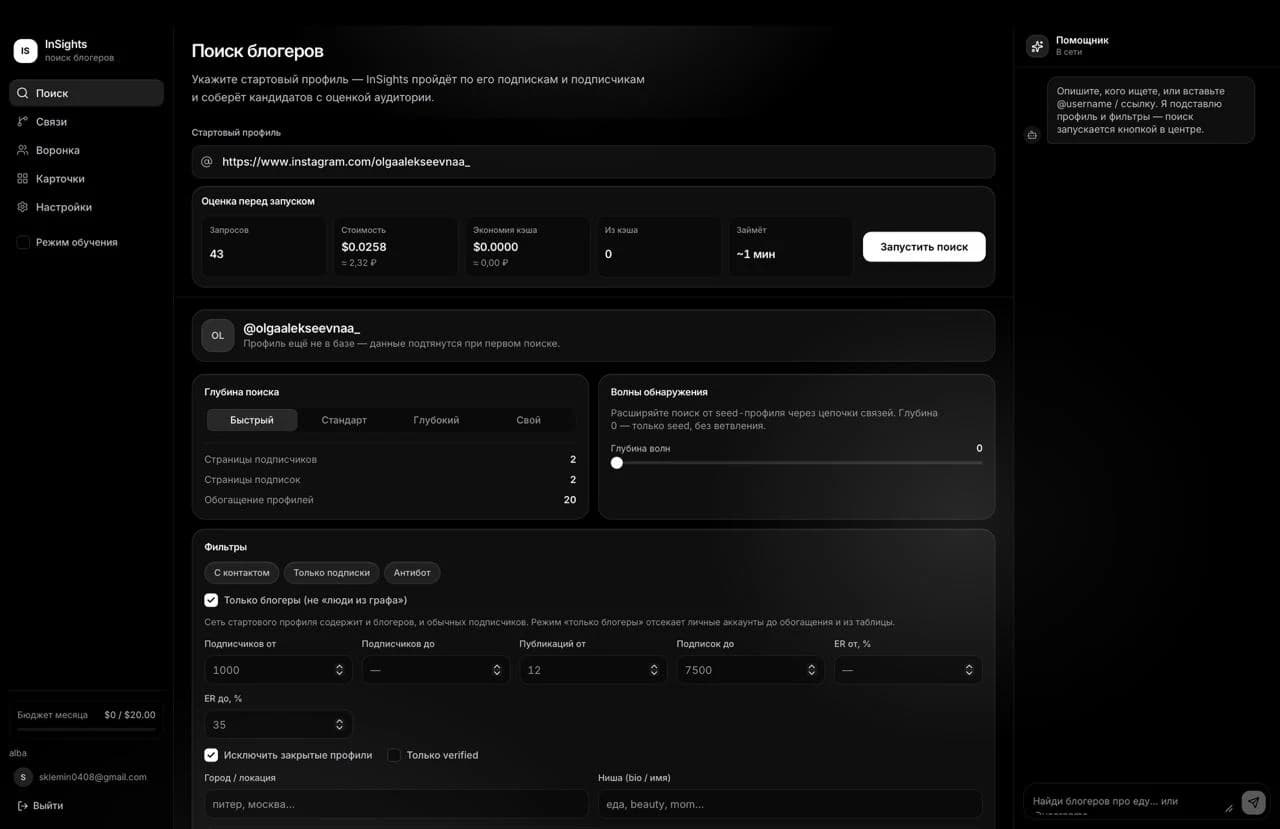Click the Помощник sparkle icon
The height and width of the screenshot is (829, 1280).
point(1037,46)
